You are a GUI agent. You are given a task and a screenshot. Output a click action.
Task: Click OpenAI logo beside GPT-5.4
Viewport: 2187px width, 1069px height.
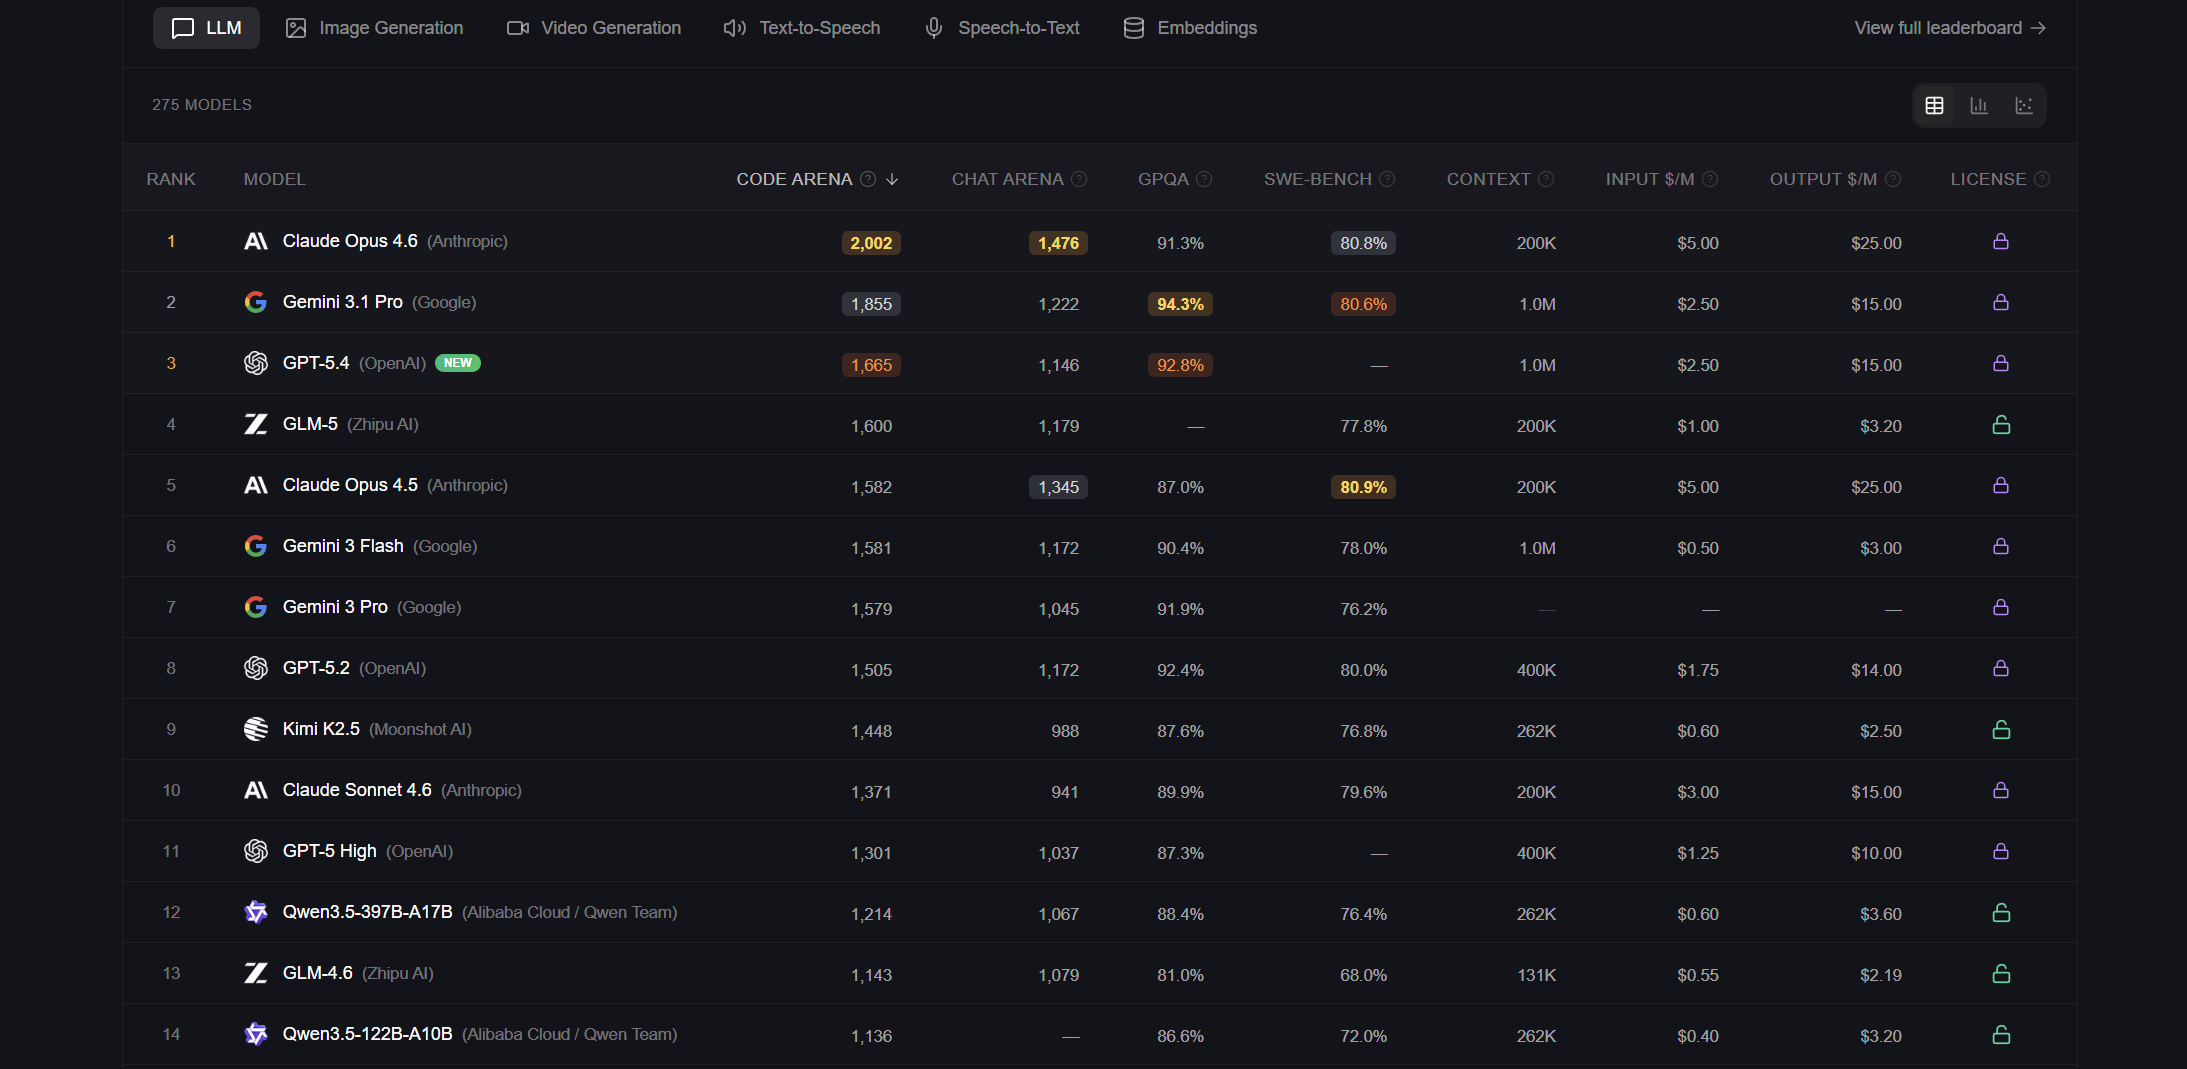click(256, 363)
